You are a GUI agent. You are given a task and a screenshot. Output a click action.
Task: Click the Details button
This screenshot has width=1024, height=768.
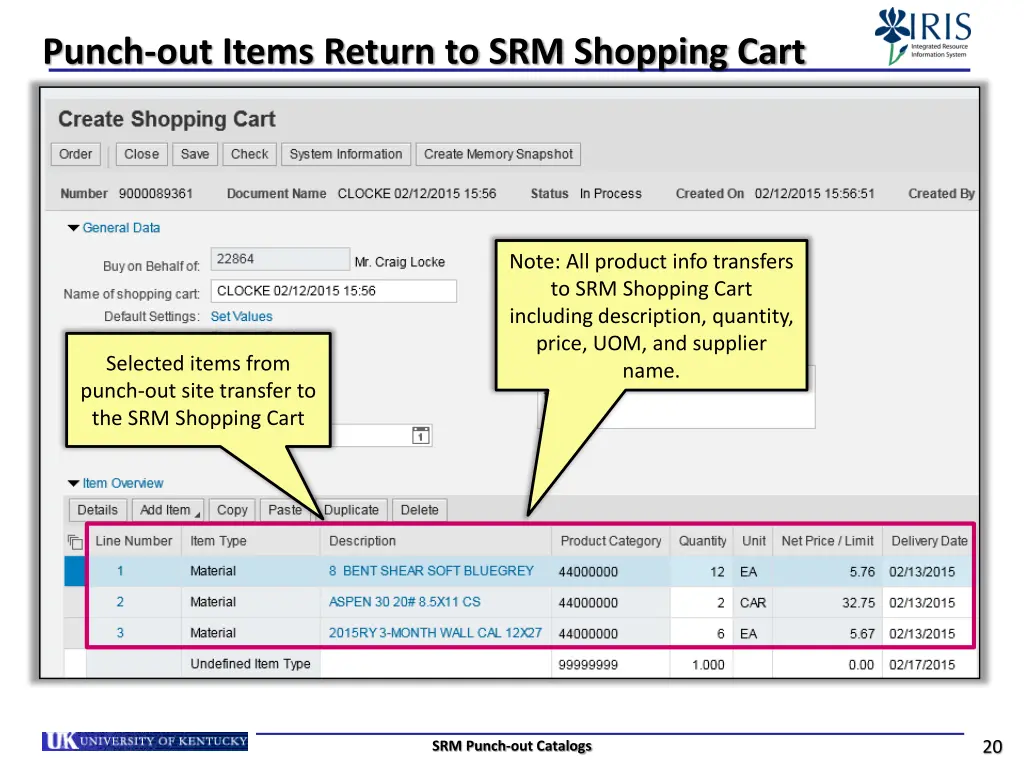pyautogui.click(x=98, y=510)
